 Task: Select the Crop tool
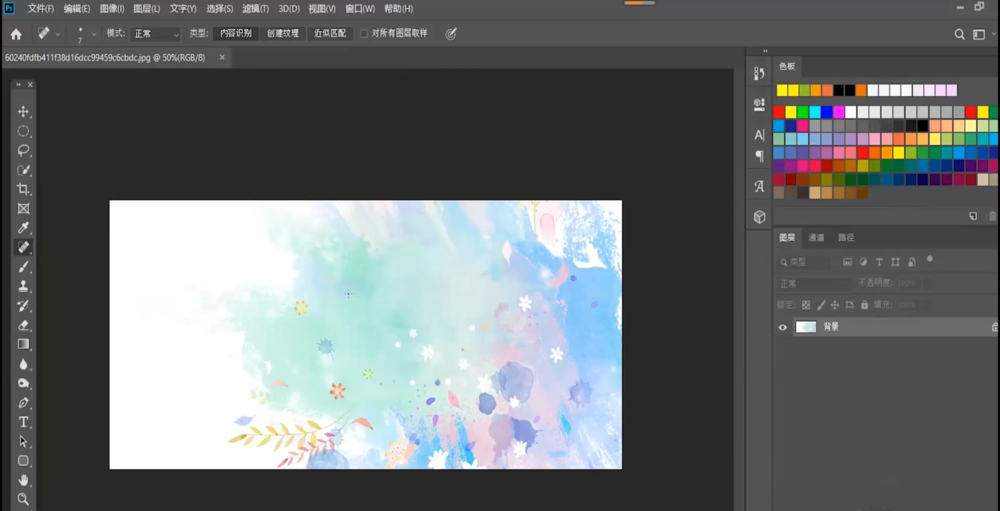[24, 189]
